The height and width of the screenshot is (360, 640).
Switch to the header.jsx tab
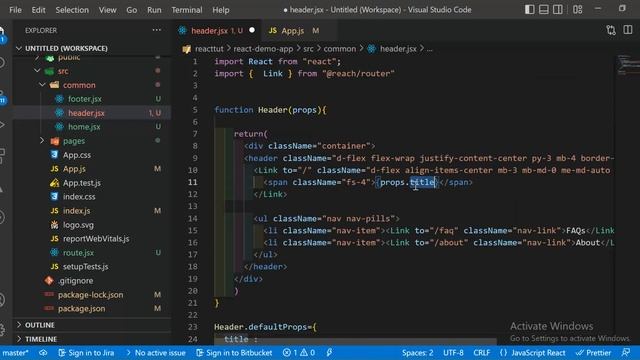click(x=216, y=31)
